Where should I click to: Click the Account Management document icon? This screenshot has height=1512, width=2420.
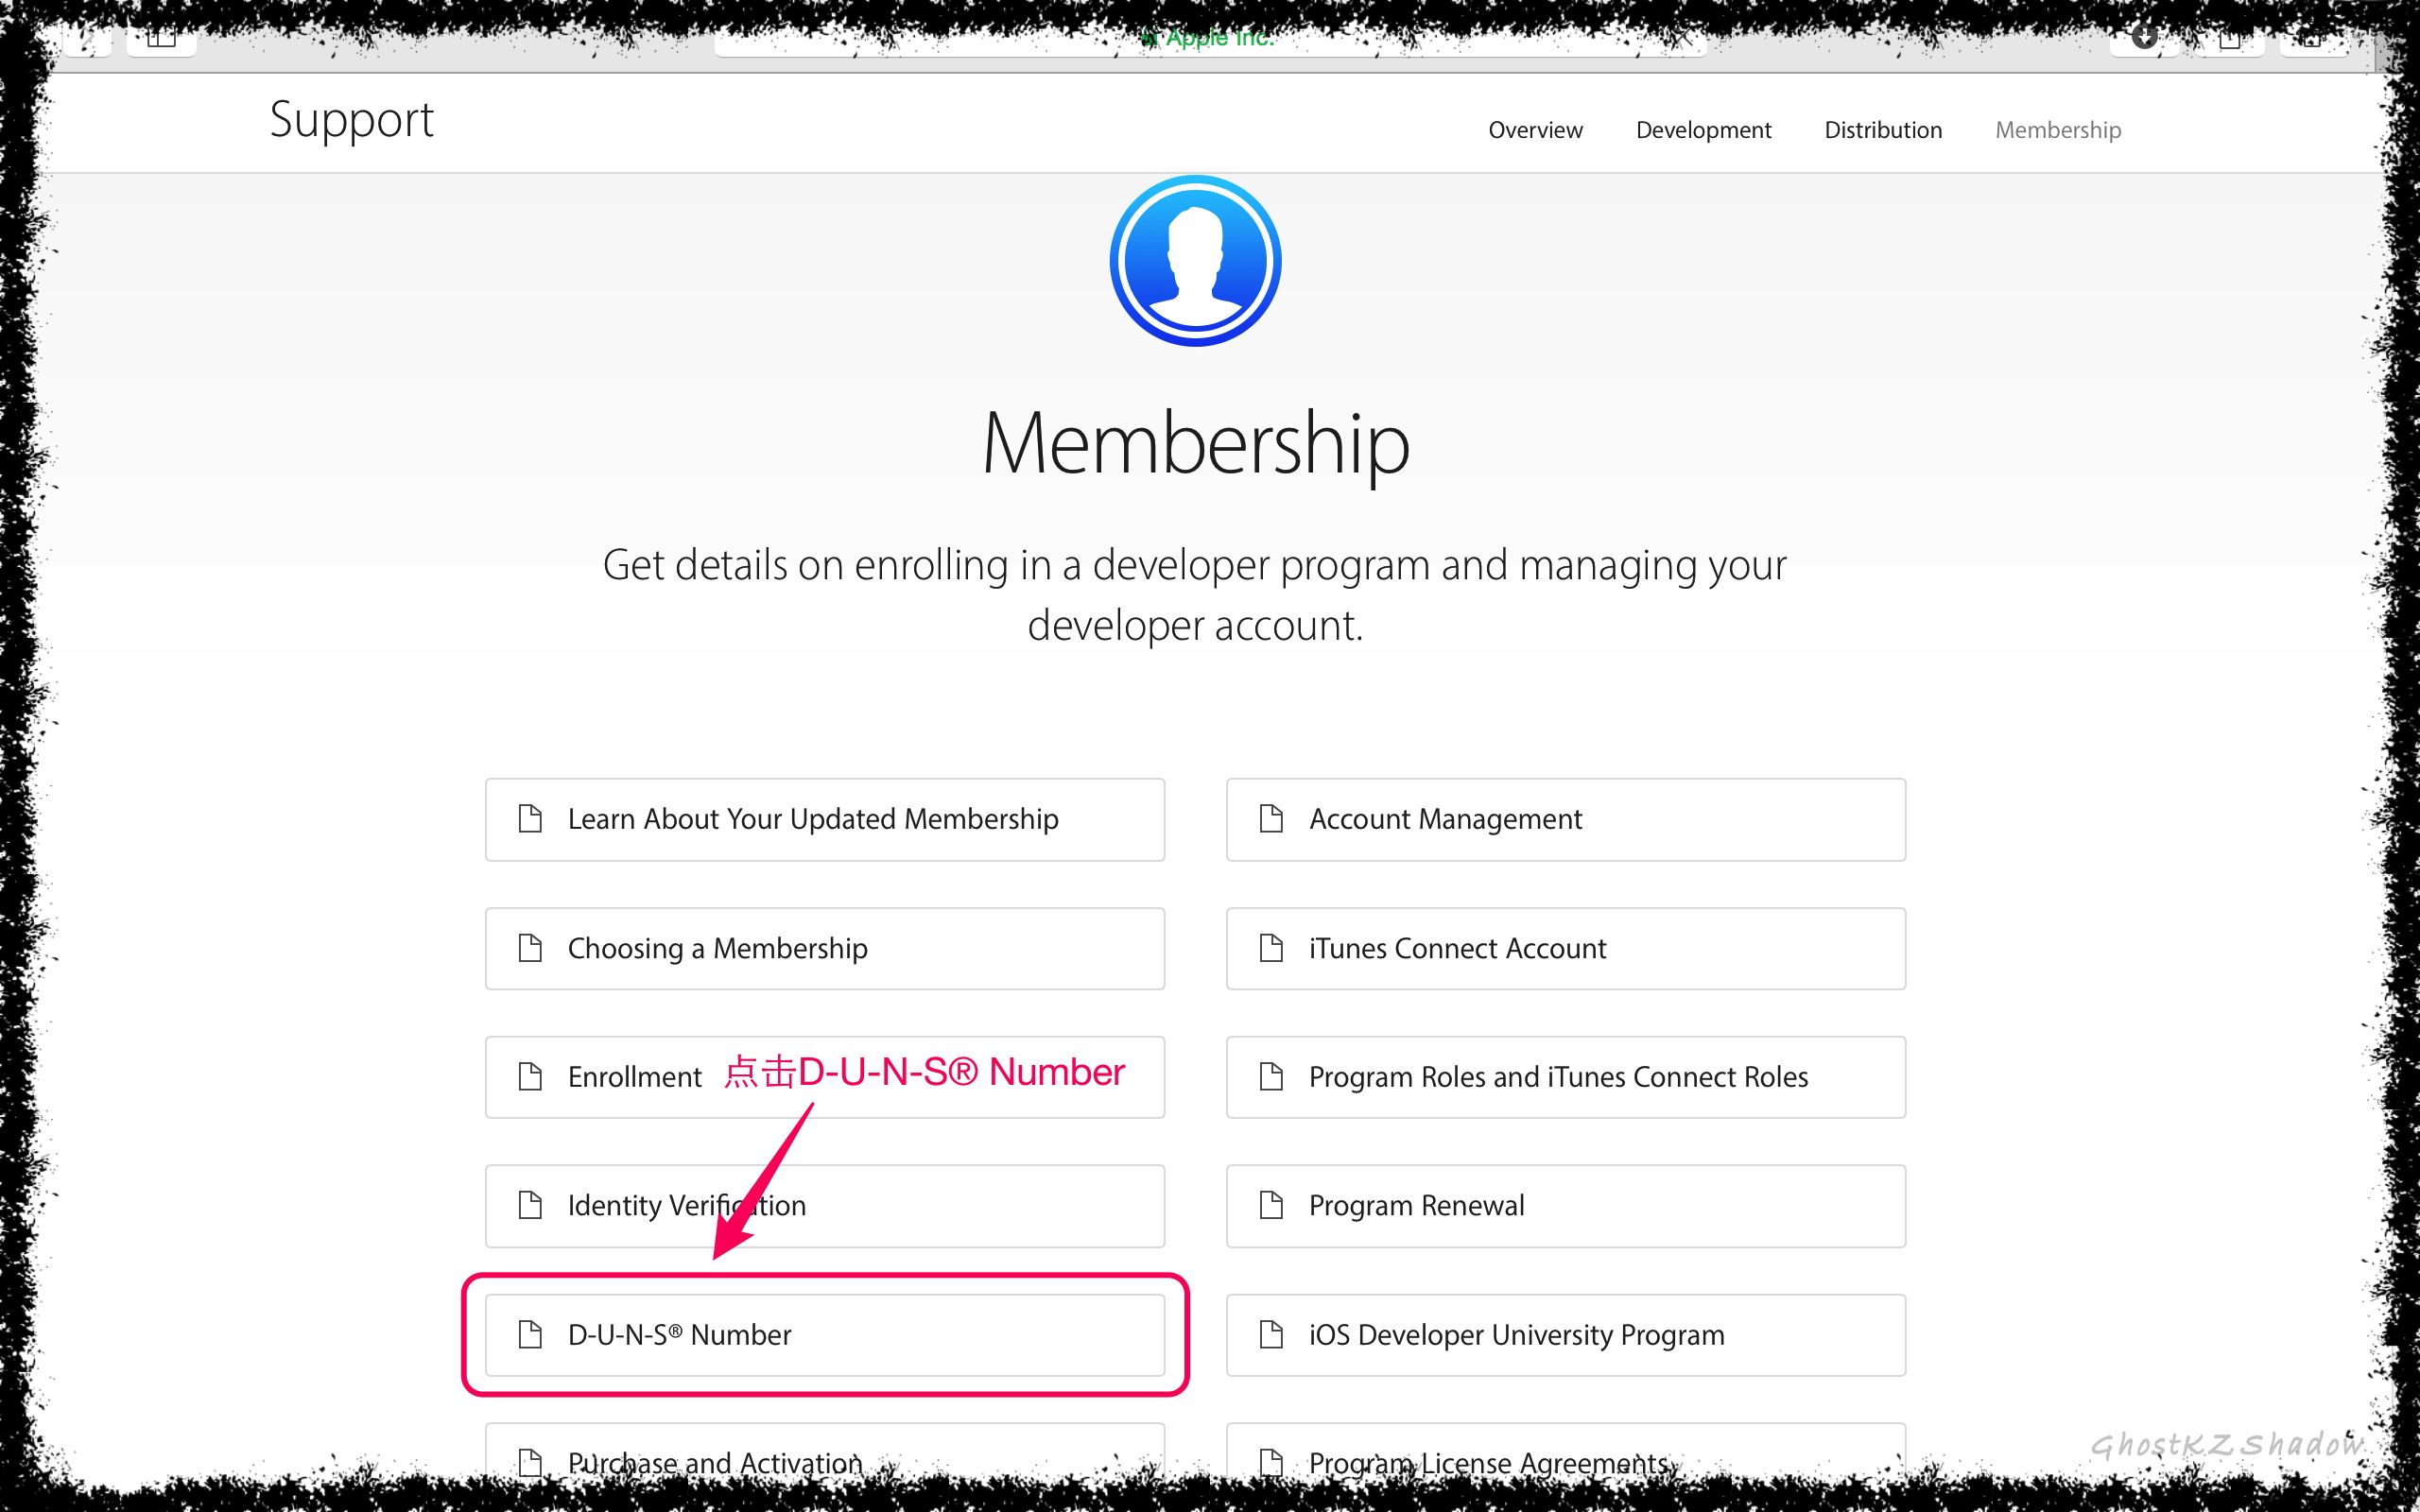point(1273,818)
